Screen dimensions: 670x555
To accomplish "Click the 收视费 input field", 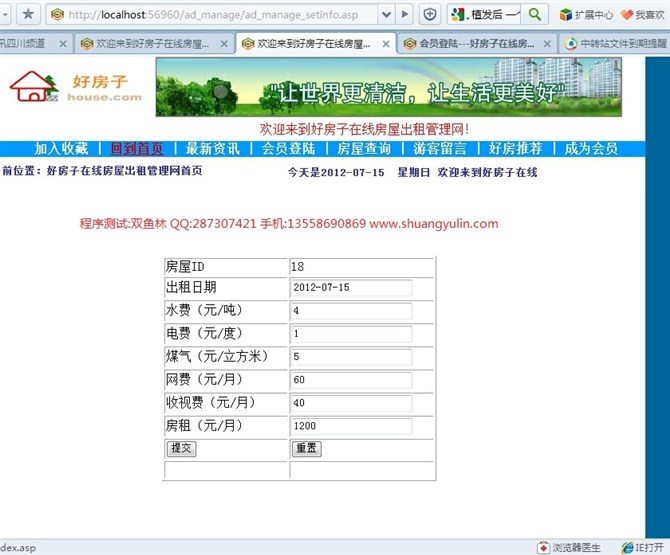I will (351, 403).
